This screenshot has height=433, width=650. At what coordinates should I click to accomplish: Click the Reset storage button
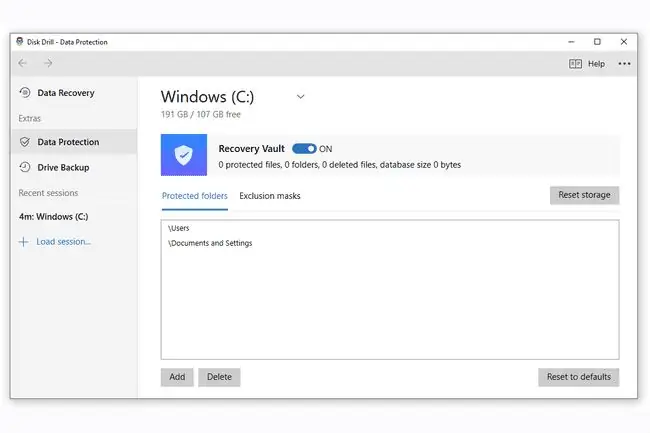(x=585, y=195)
